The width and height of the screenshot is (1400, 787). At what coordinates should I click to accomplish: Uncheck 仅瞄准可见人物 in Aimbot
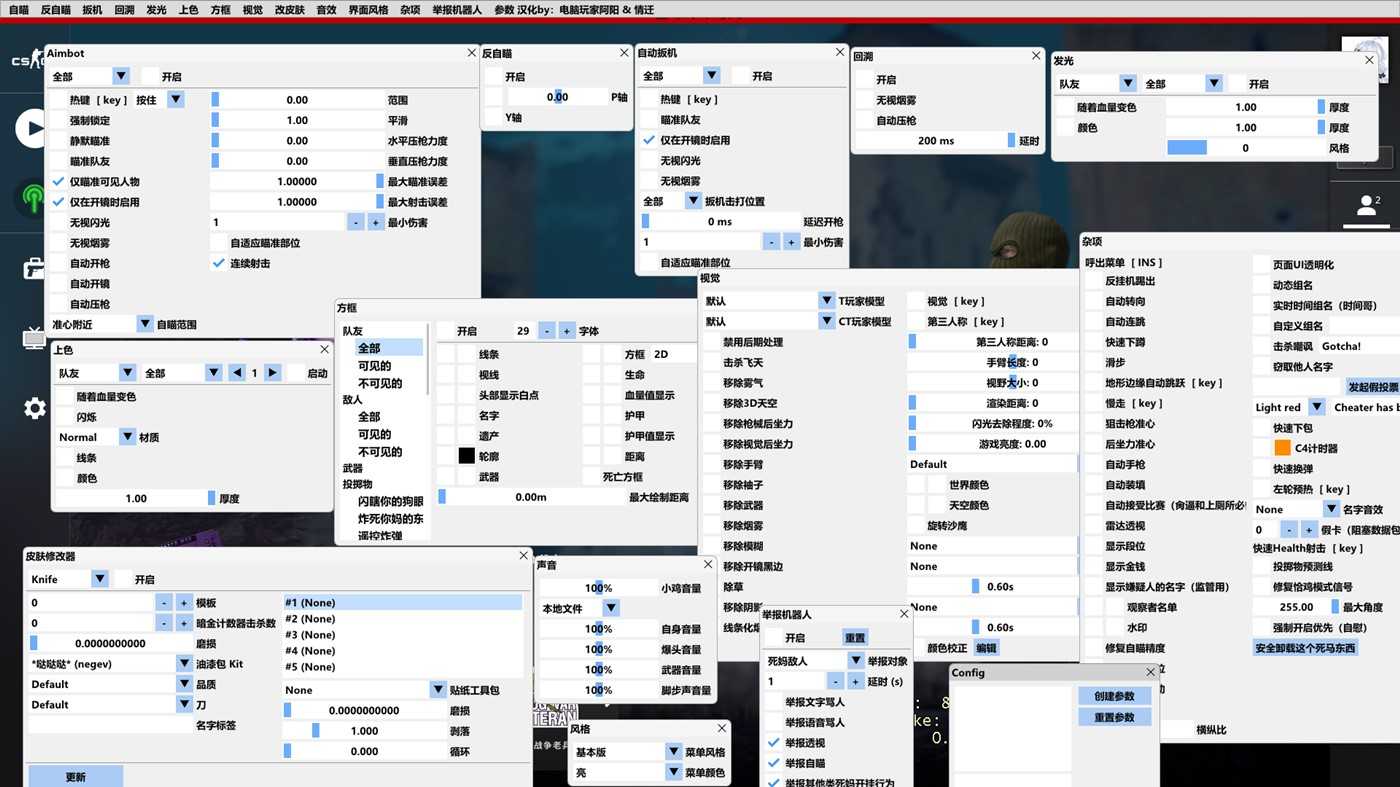(58, 182)
